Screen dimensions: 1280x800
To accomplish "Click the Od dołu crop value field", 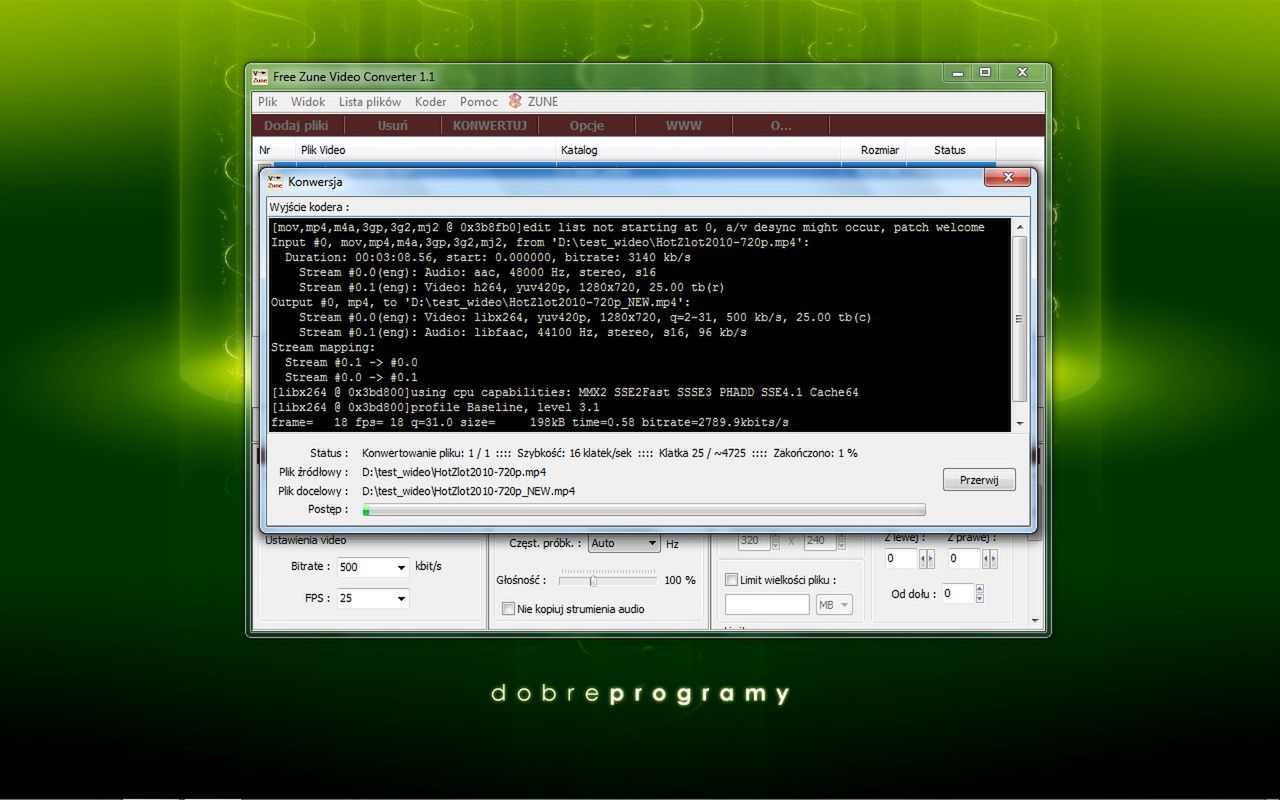I will coord(957,593).
